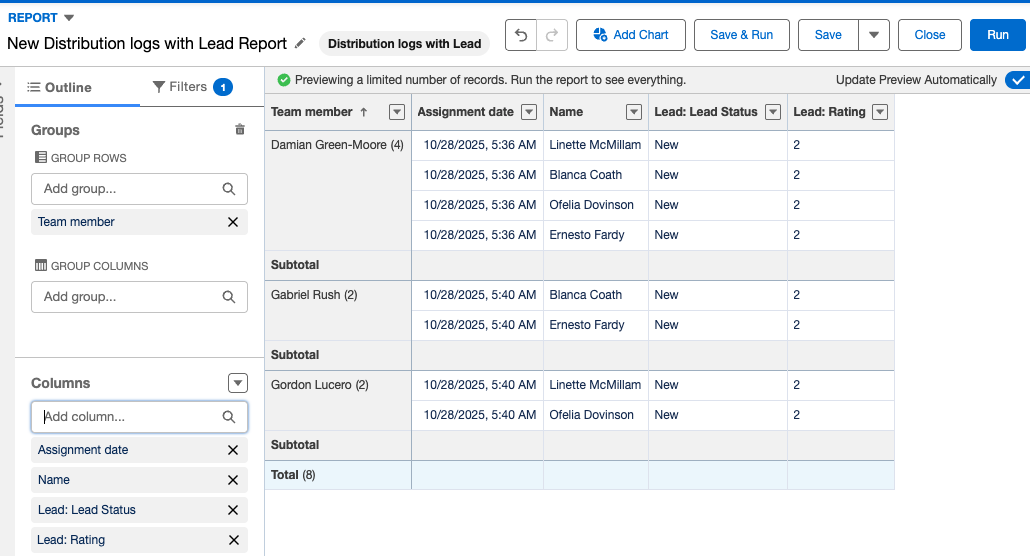1030x556 pixels.
Task: Remove the Name column from list
Action: tap(233, 480)
